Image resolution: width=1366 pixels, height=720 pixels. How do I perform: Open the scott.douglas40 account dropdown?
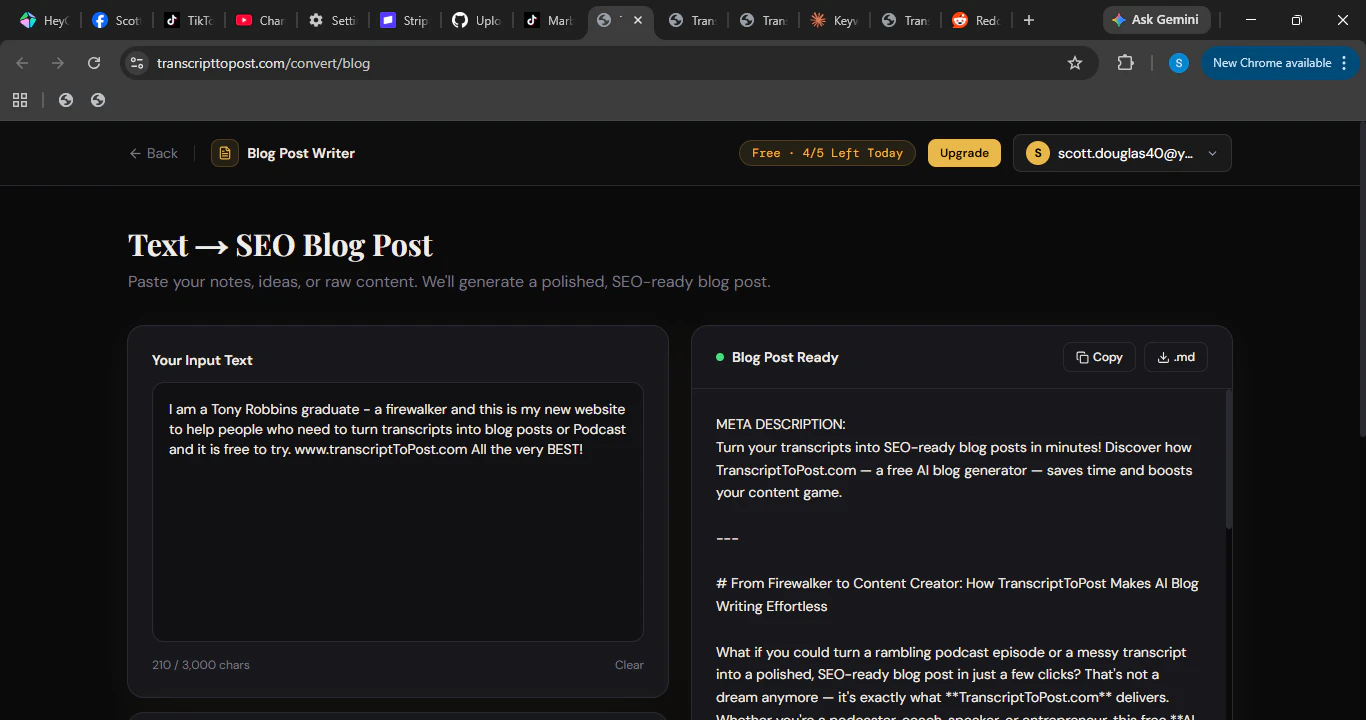coord(1122,153)
